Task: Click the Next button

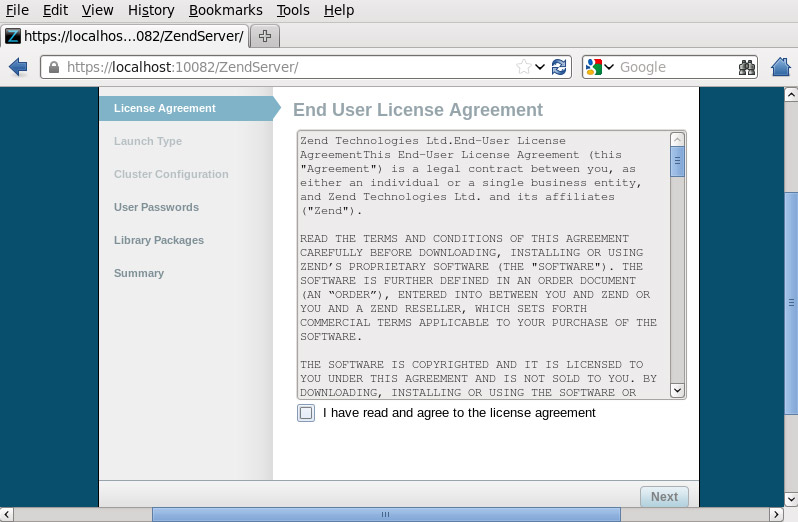Action: (664, 497)
